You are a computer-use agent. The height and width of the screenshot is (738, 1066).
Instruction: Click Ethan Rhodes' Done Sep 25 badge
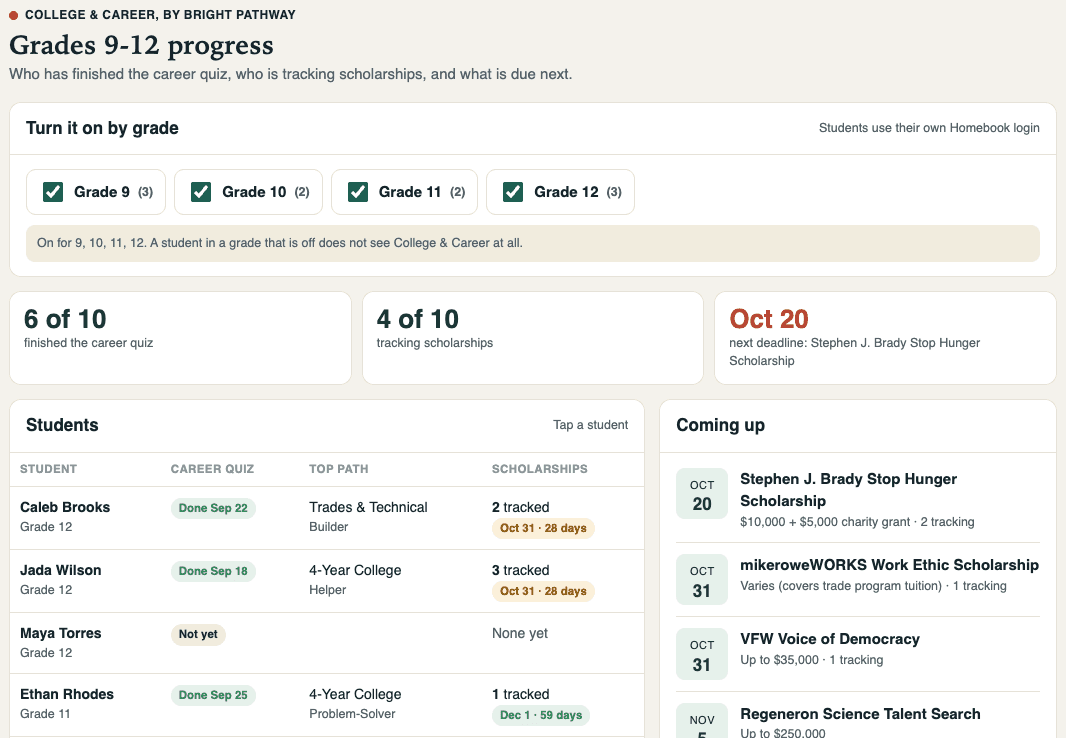point(213,695)
